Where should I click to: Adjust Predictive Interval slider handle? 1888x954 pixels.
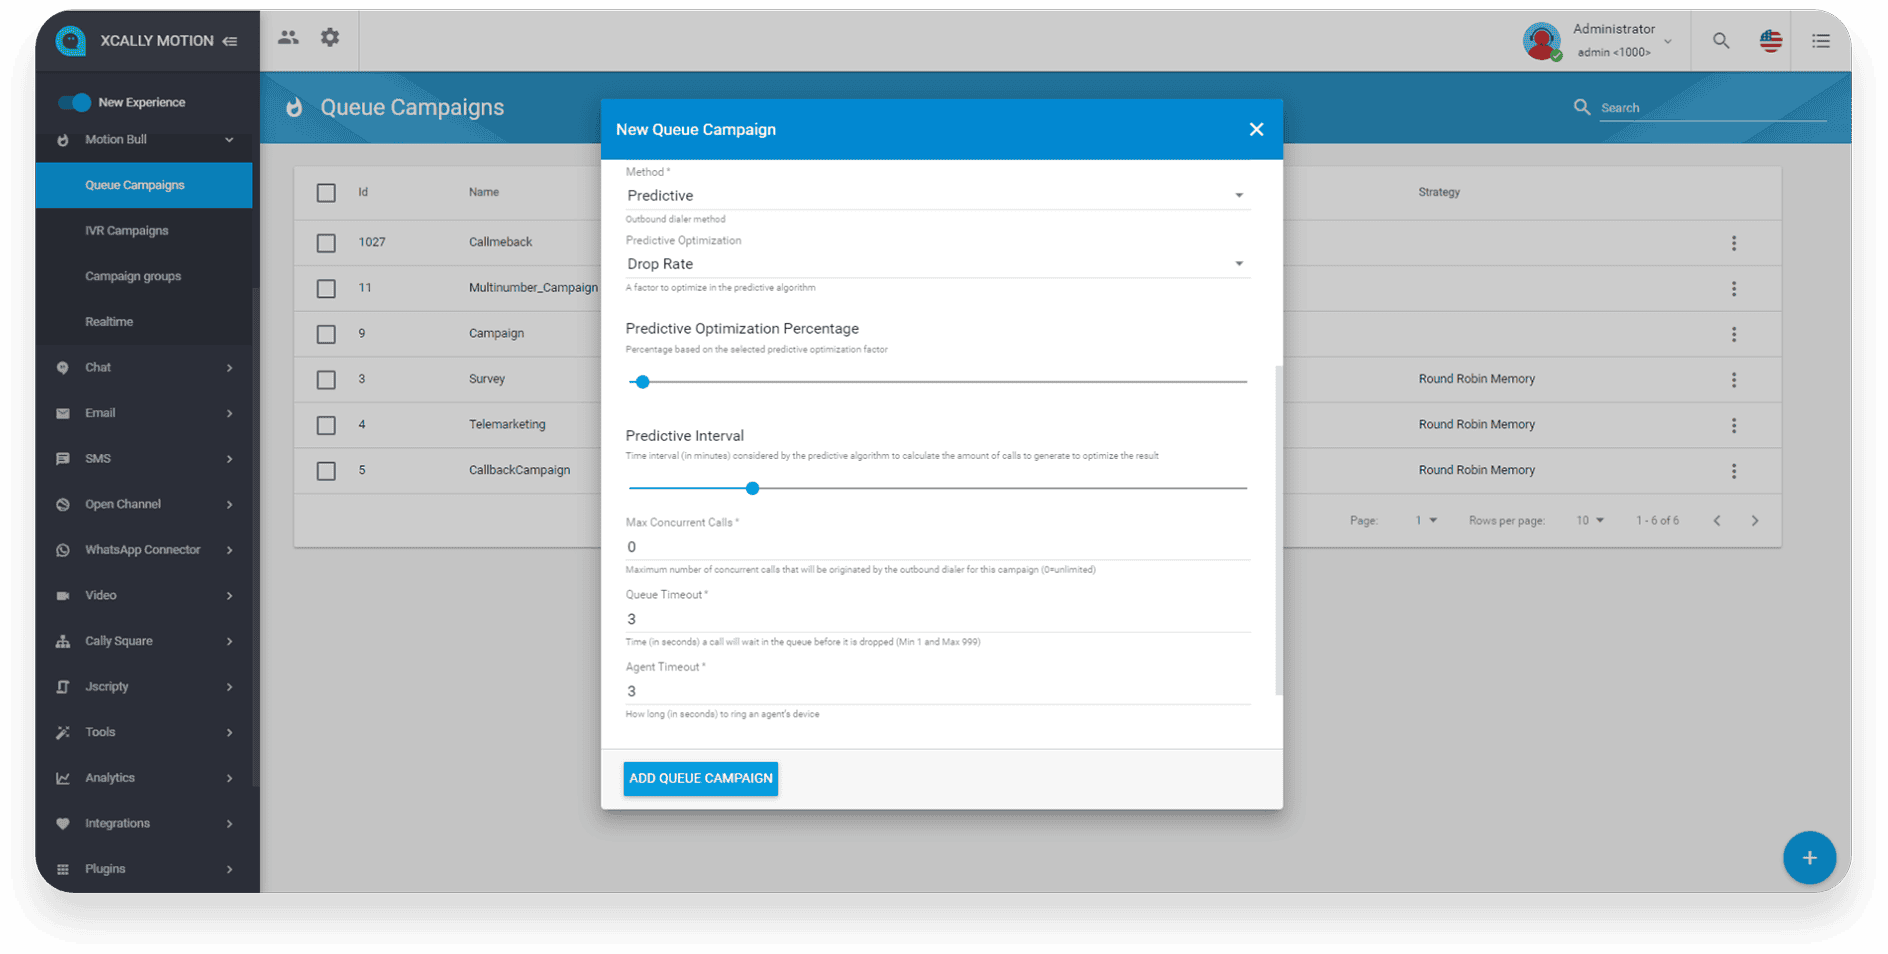(x=753, y=489)
